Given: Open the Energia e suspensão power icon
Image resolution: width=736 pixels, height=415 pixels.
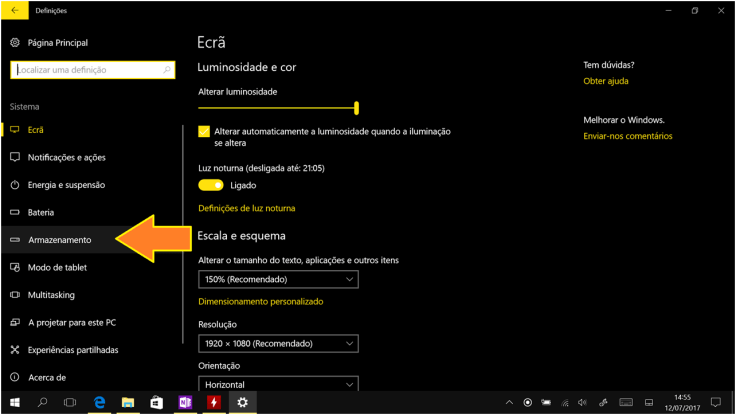Looking at the screenshot, I should coord(15,186).
